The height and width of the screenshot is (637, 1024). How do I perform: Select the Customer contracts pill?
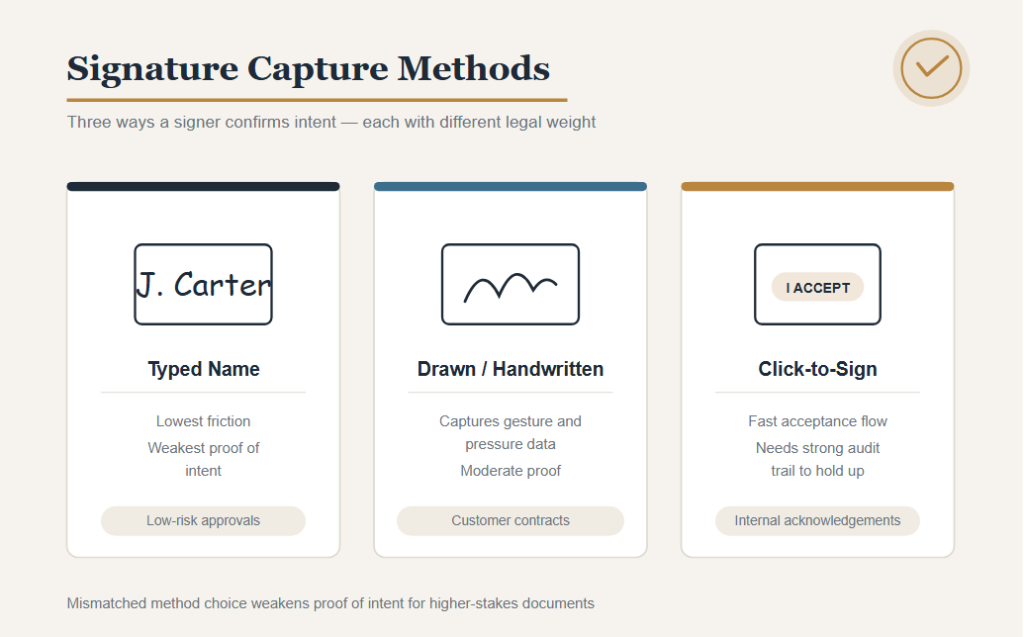(x=510, y=521)
